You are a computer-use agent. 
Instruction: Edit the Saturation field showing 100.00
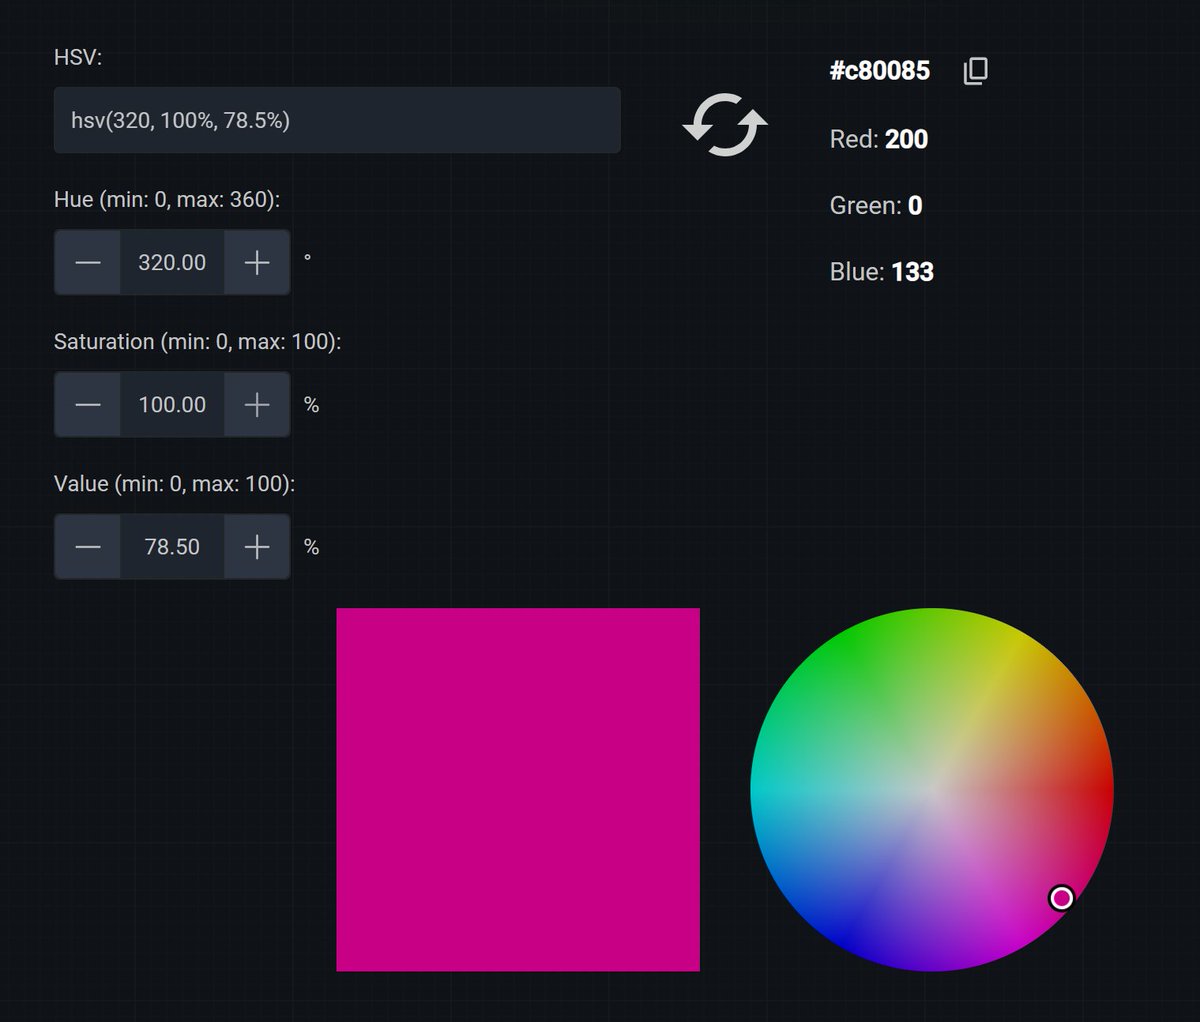pos(172,404)
